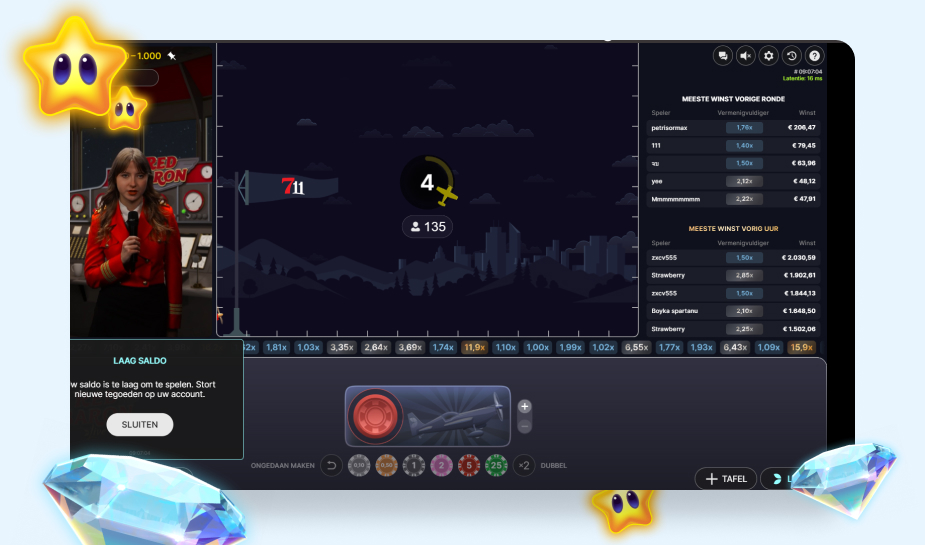Click the € 63,96 win amount
The height and width of the screenshot is (545, 925).
(x=803, y=163)
